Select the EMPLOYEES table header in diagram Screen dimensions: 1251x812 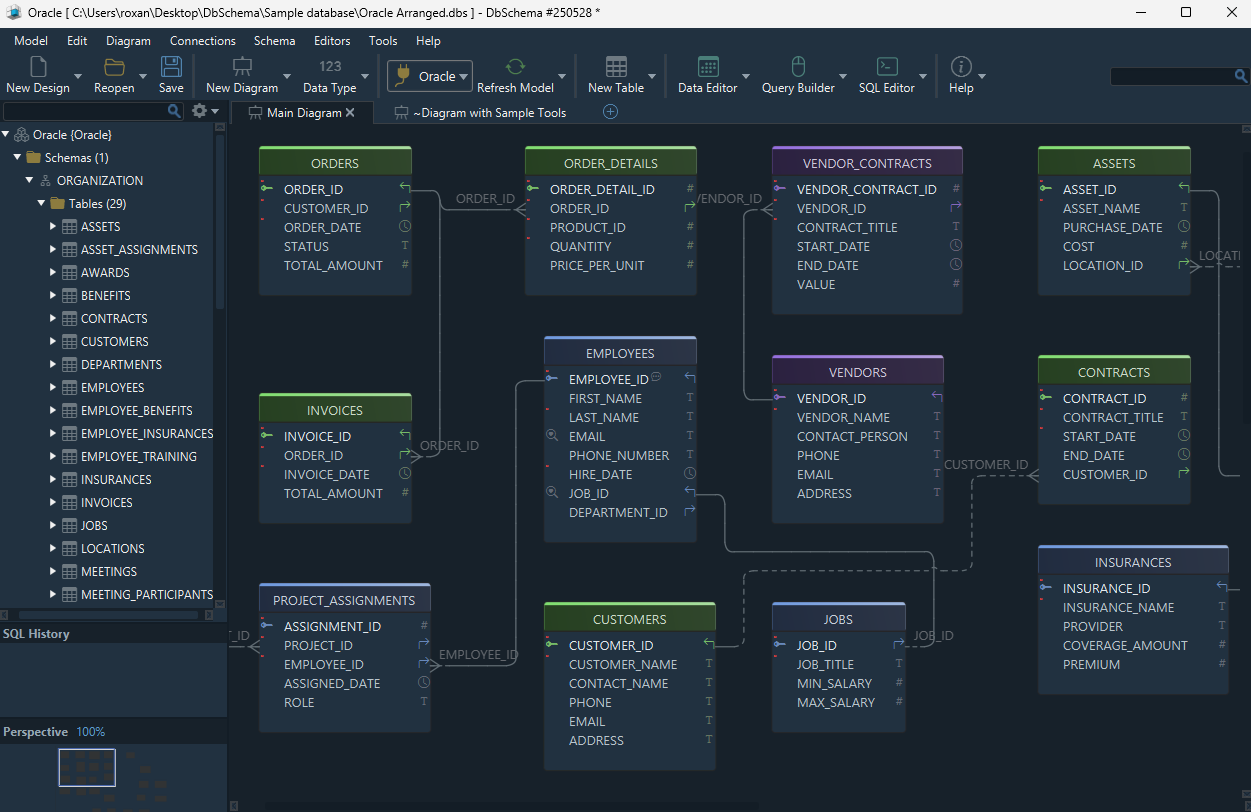tap(620, 353)
